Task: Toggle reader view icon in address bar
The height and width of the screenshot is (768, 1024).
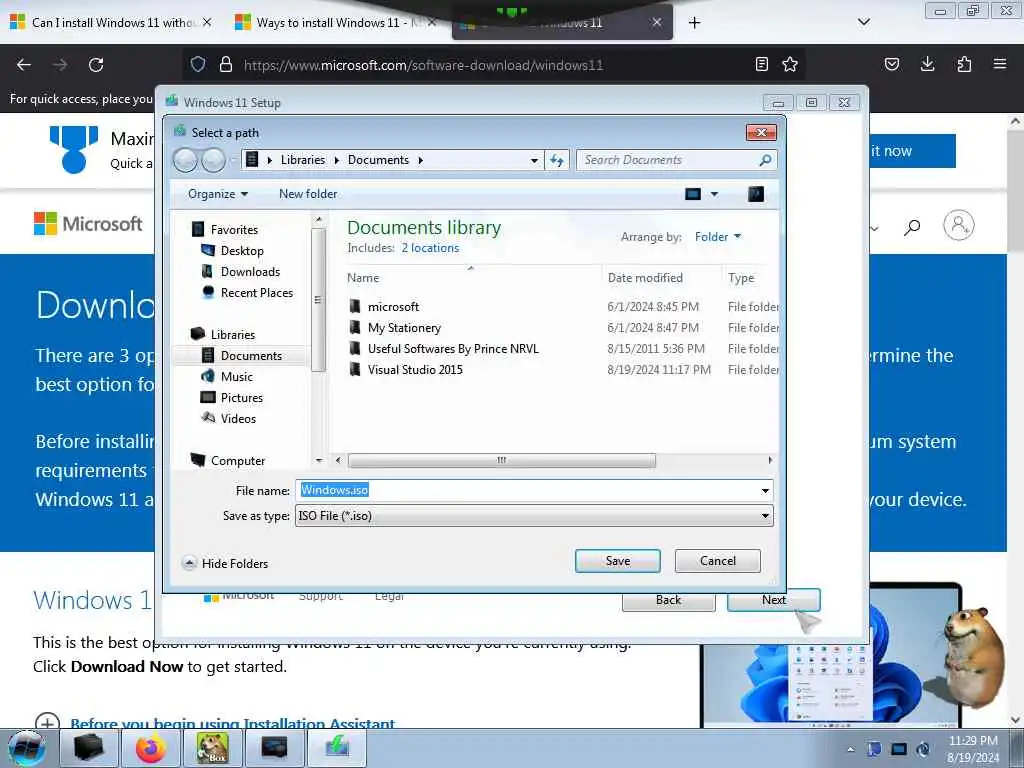Action: tap(761, 64)
